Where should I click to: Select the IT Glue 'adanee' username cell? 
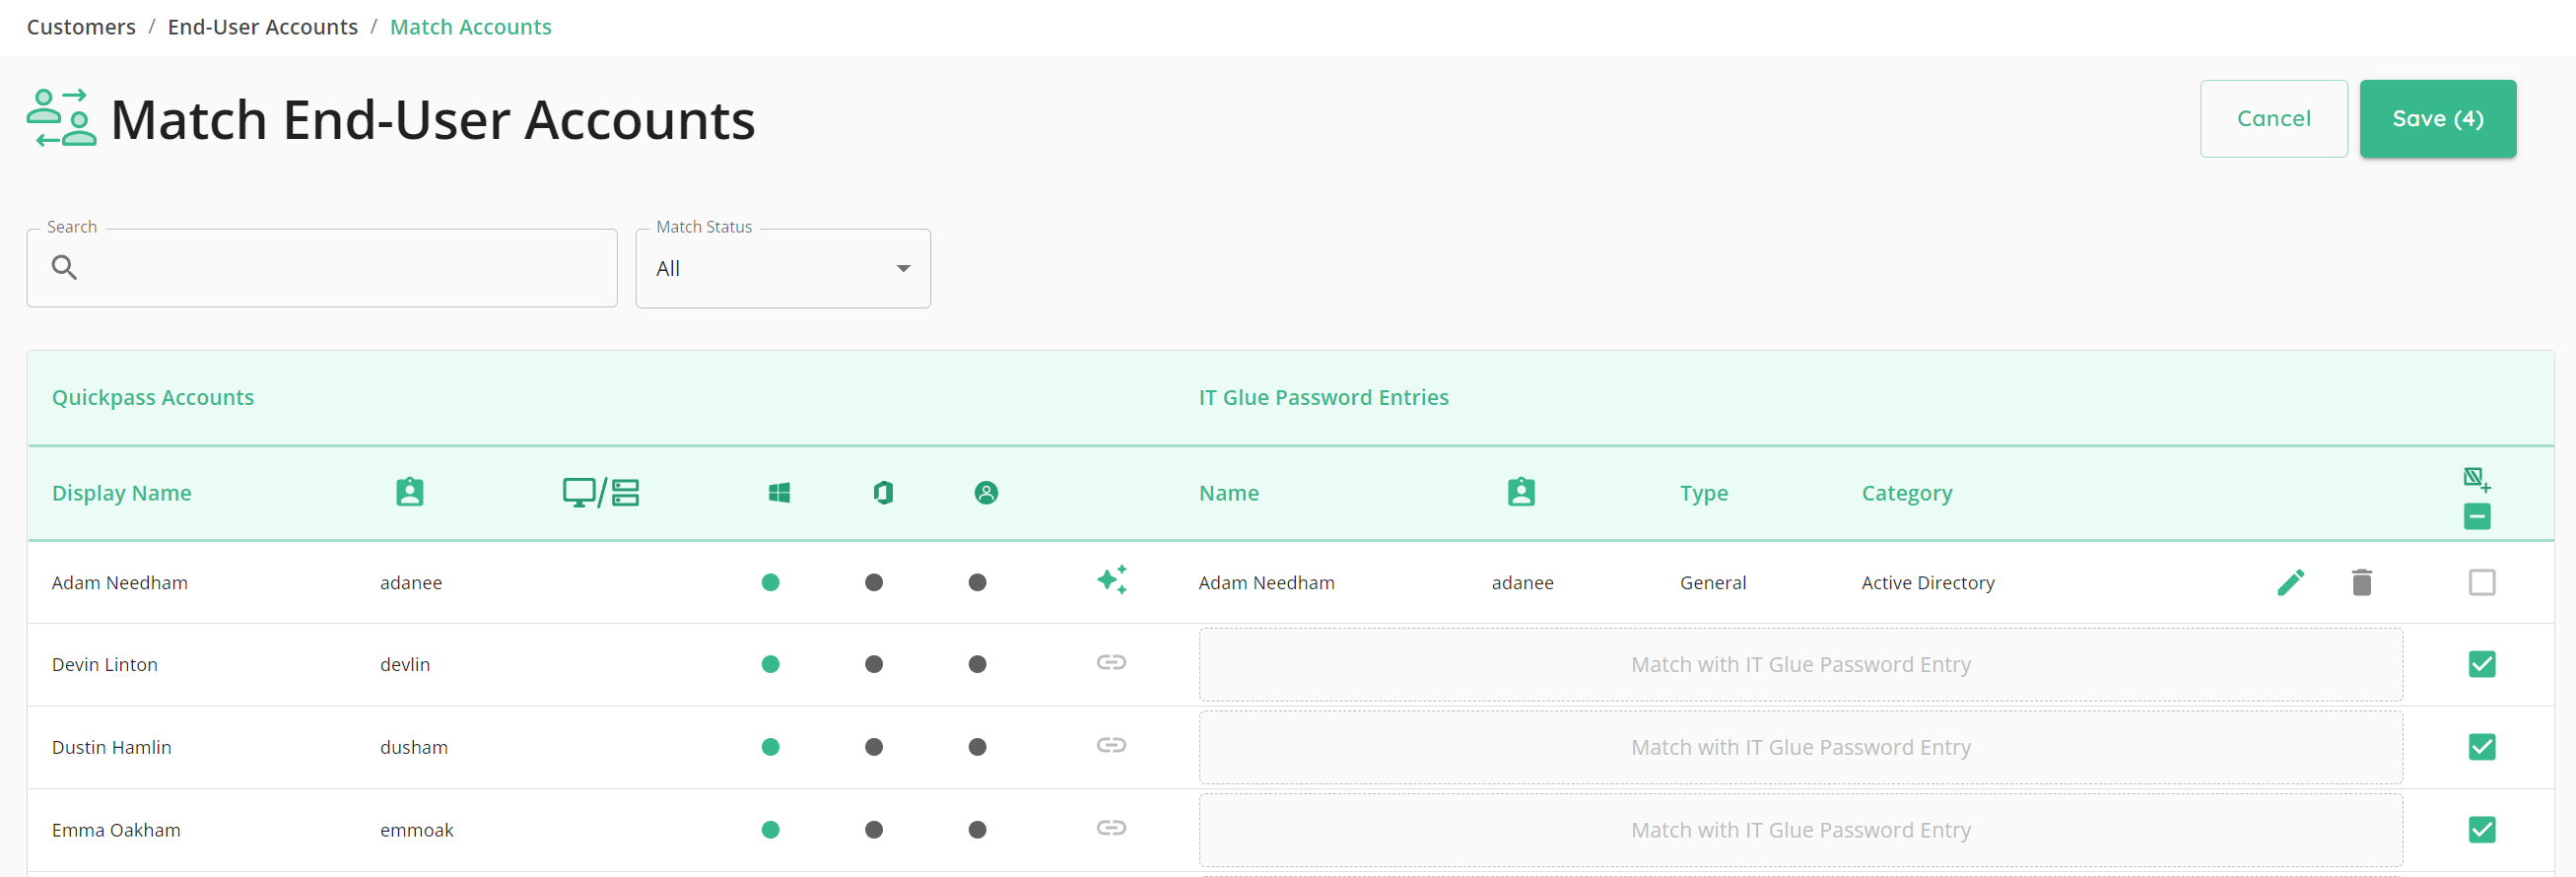click(1523, 583)
